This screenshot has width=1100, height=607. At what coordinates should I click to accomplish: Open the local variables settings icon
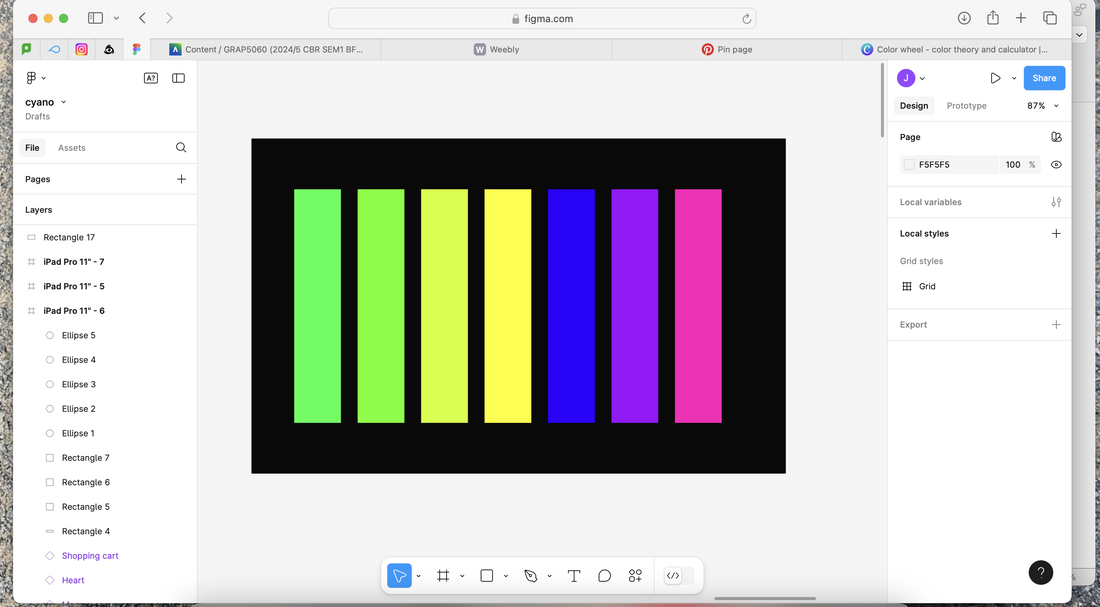coord(1056,202)
